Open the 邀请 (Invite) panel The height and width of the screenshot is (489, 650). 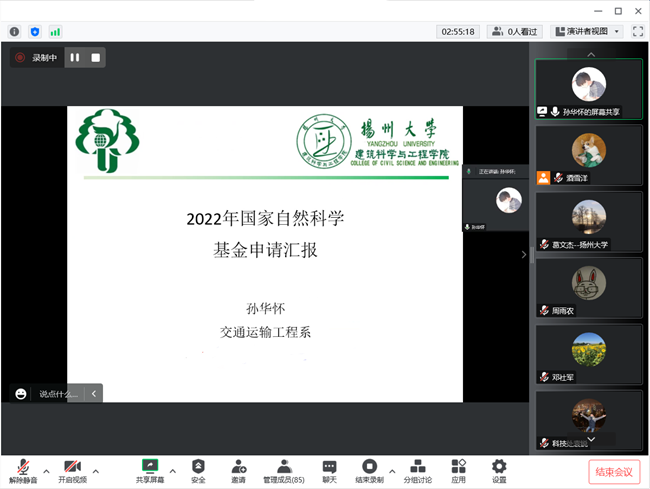coord(239,470)
